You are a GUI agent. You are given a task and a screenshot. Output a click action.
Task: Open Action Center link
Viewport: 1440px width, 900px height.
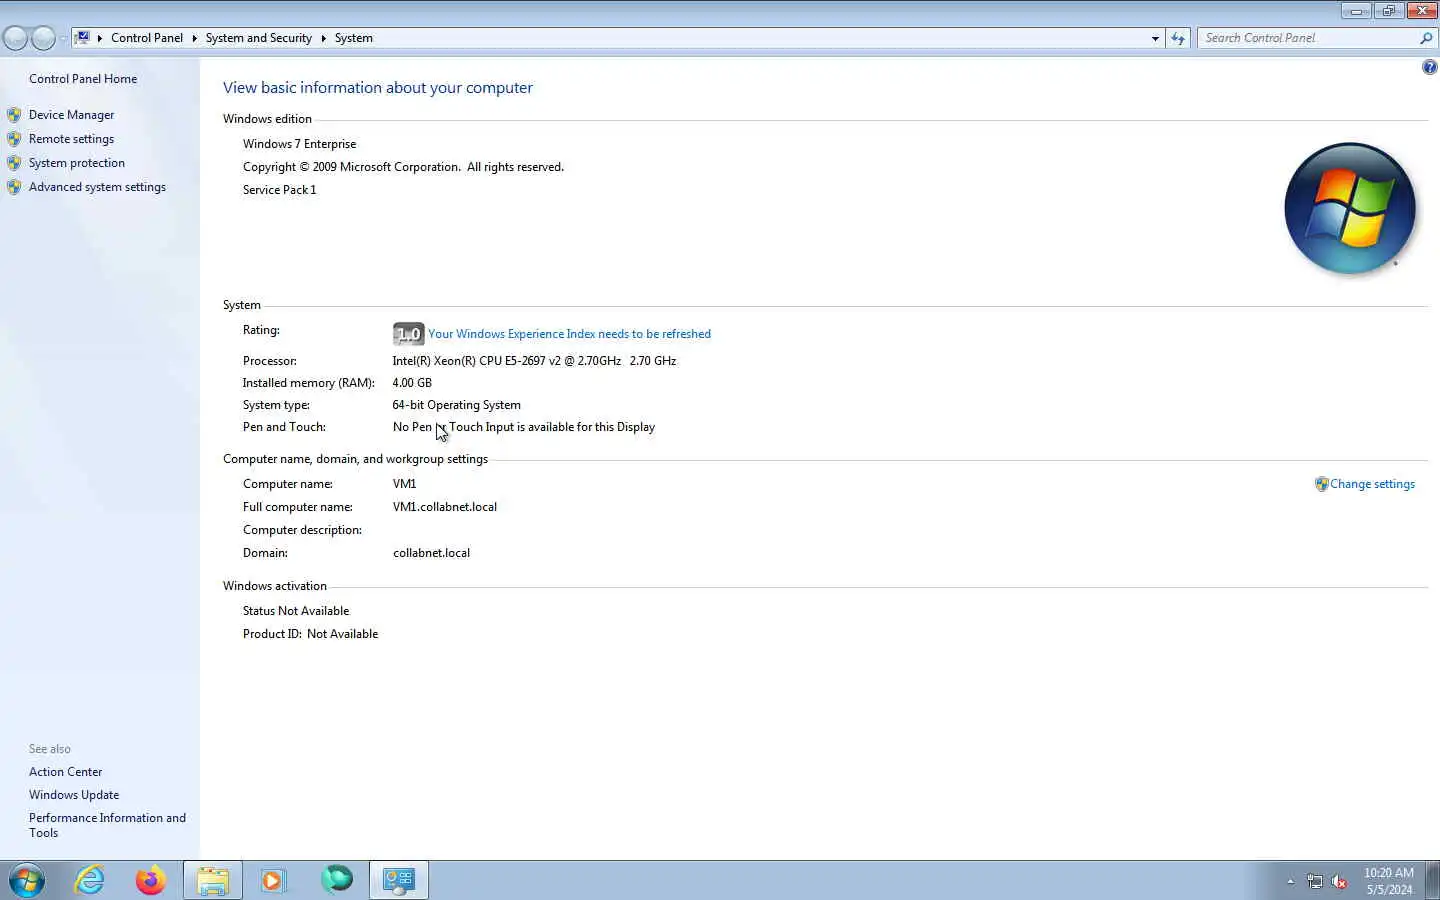65,772
